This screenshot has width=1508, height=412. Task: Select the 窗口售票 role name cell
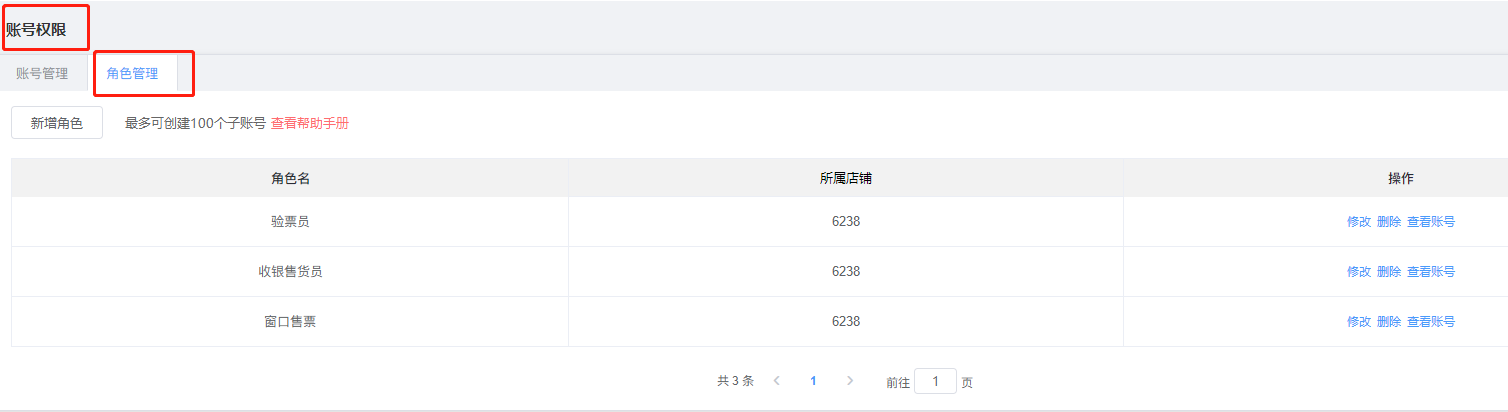click(290, 322)
